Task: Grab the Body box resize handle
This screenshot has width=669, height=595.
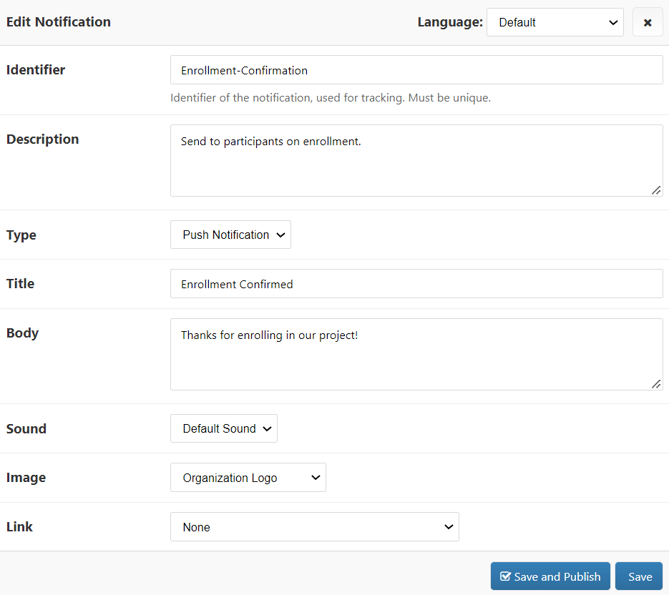Action: (x=656, y=384)
